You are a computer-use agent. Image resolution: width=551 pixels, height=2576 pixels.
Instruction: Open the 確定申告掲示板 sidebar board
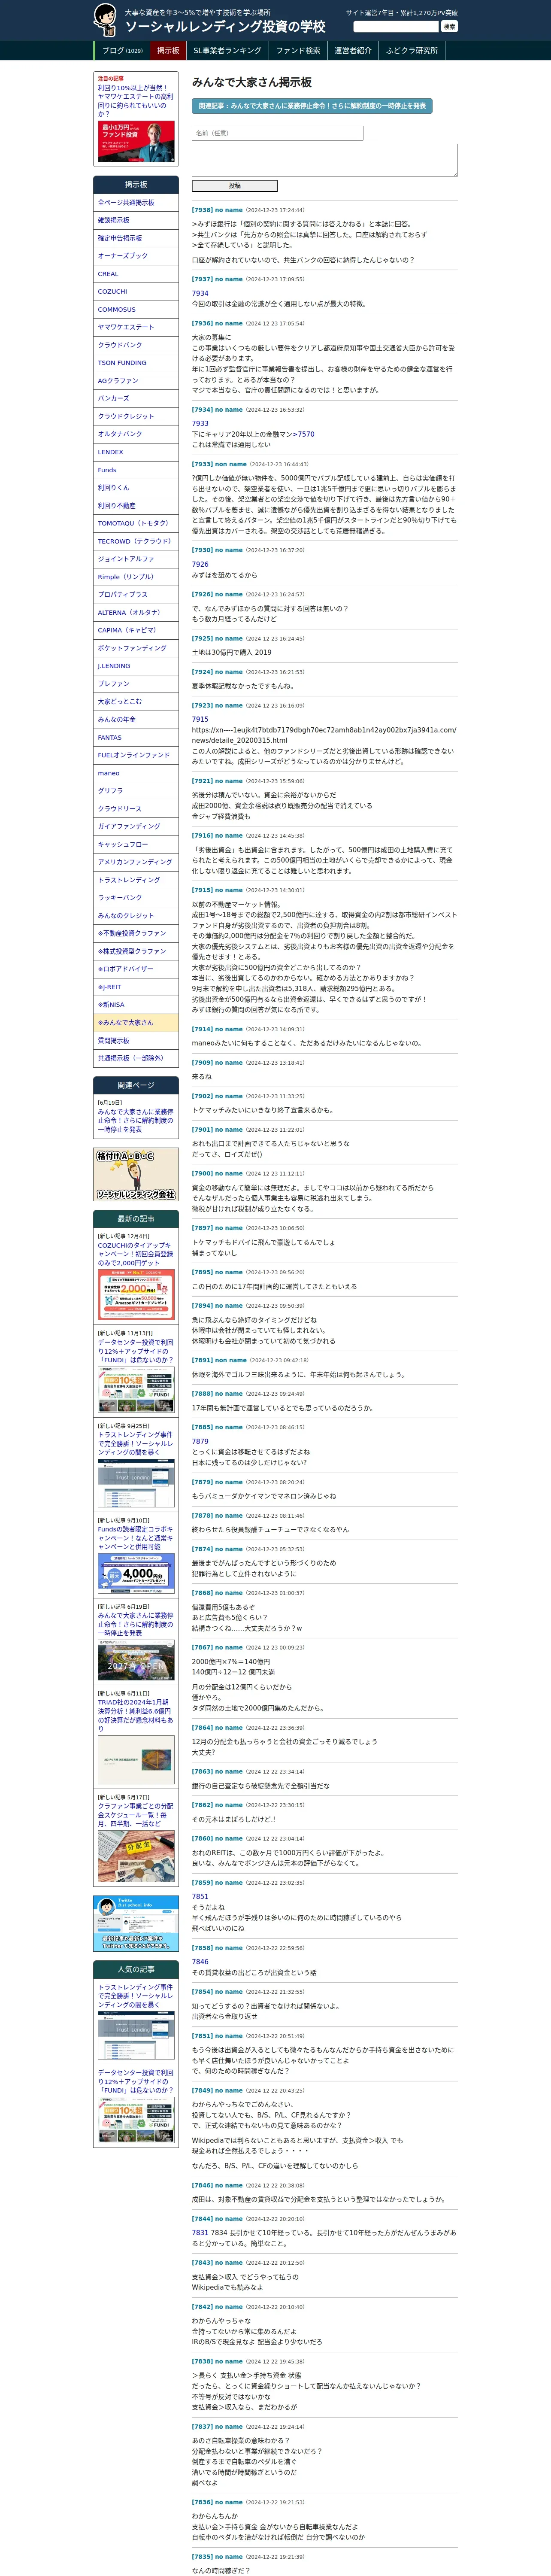(136, 238)
